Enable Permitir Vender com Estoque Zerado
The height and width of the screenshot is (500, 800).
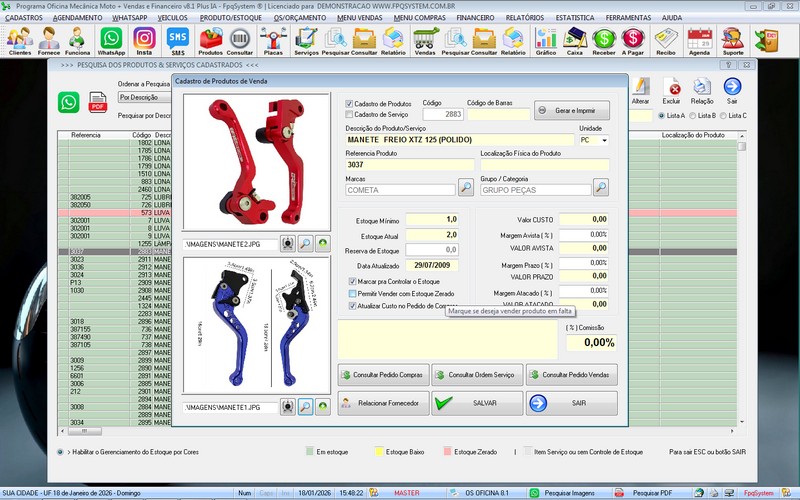353,293
